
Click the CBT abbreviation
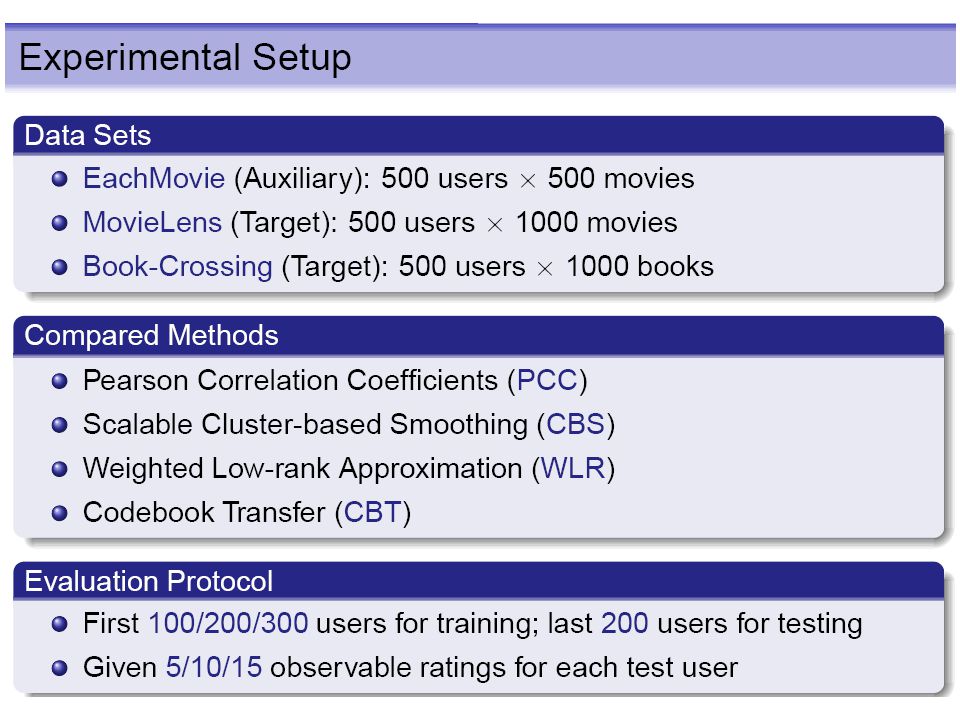point(373,512)
